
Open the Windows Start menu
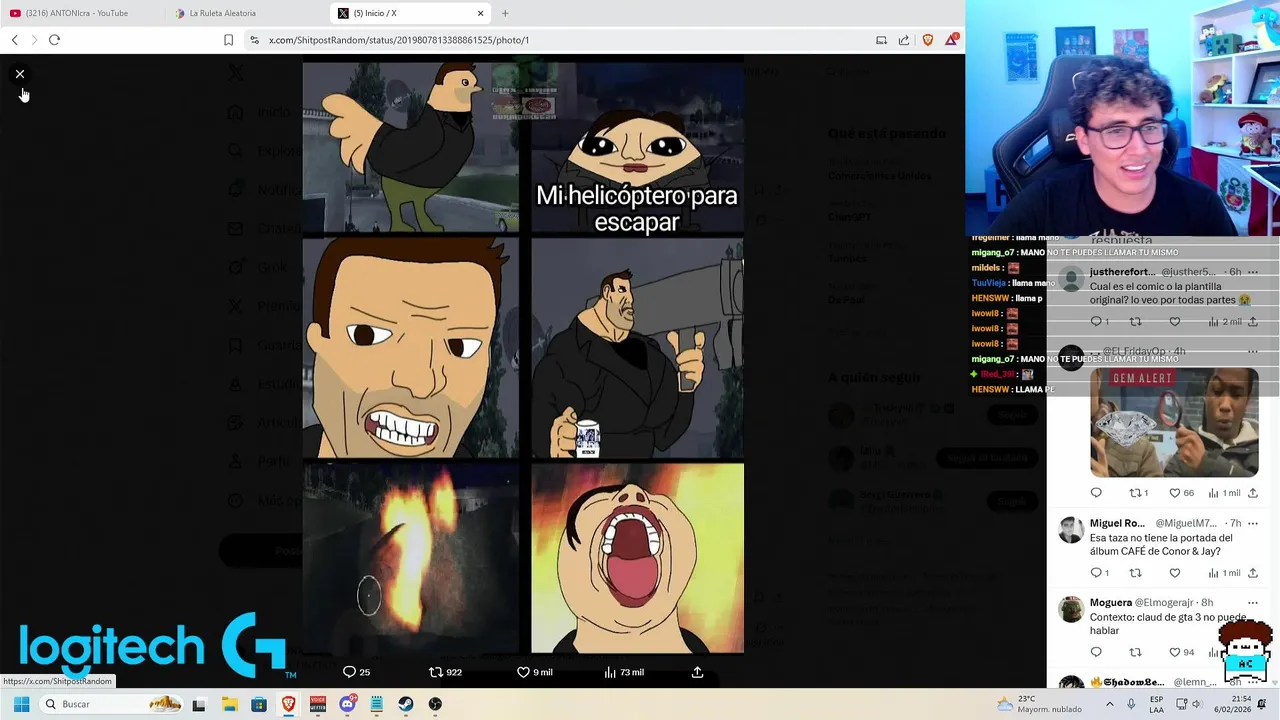(21, 704)
